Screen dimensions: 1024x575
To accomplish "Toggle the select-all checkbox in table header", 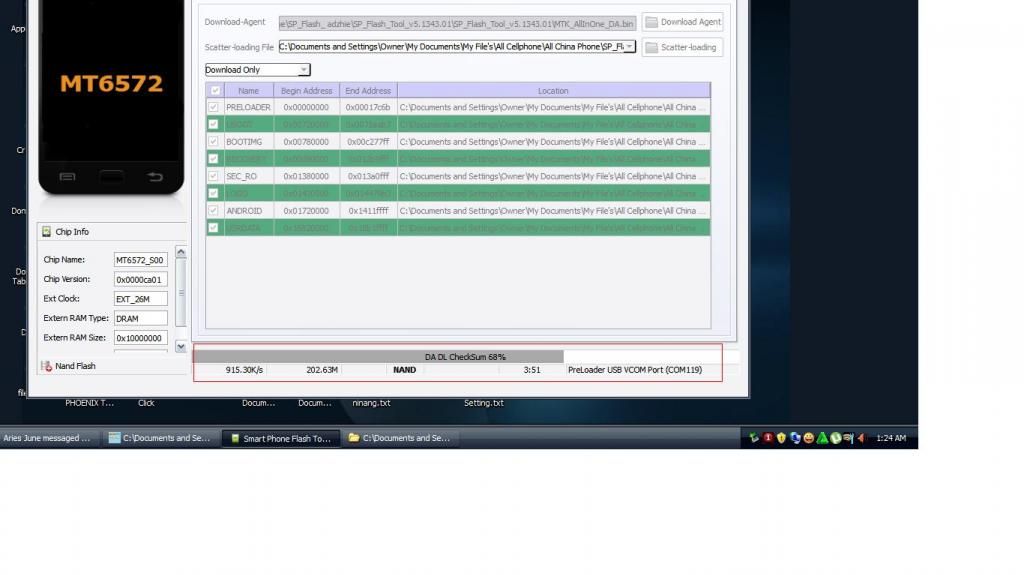I will (214, 91).
